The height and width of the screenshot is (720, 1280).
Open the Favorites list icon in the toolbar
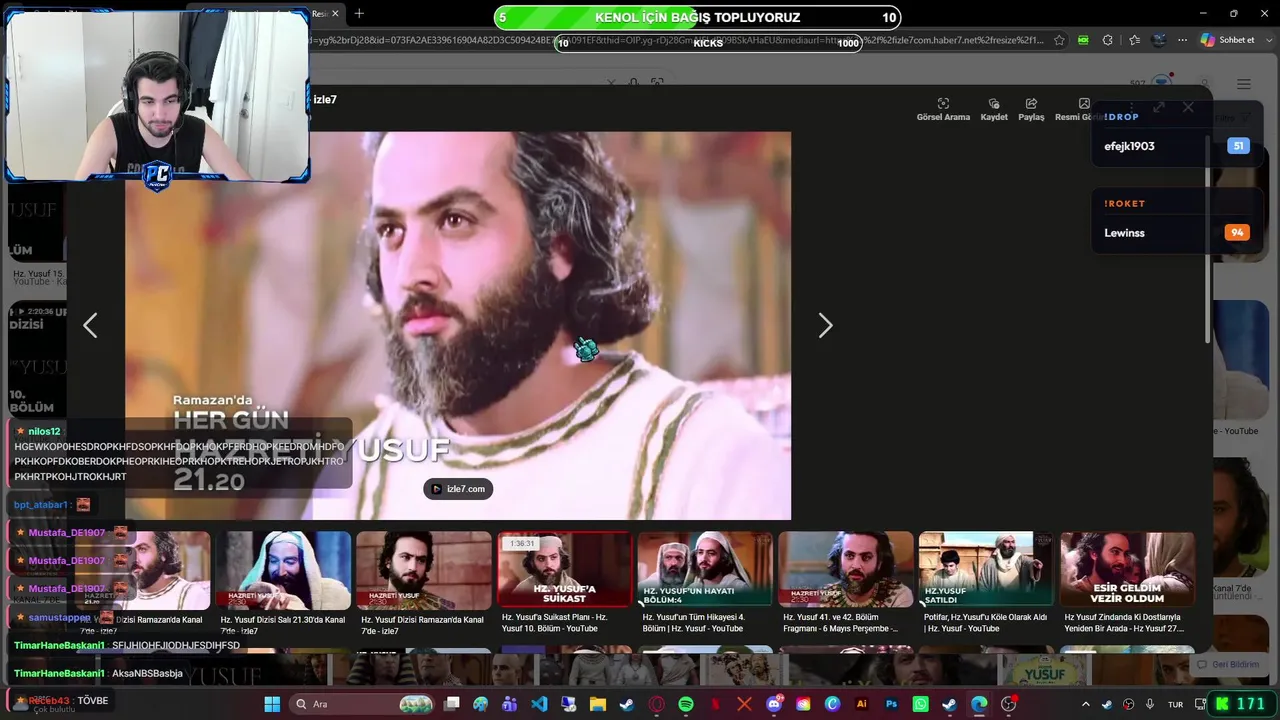point(1134,40)
